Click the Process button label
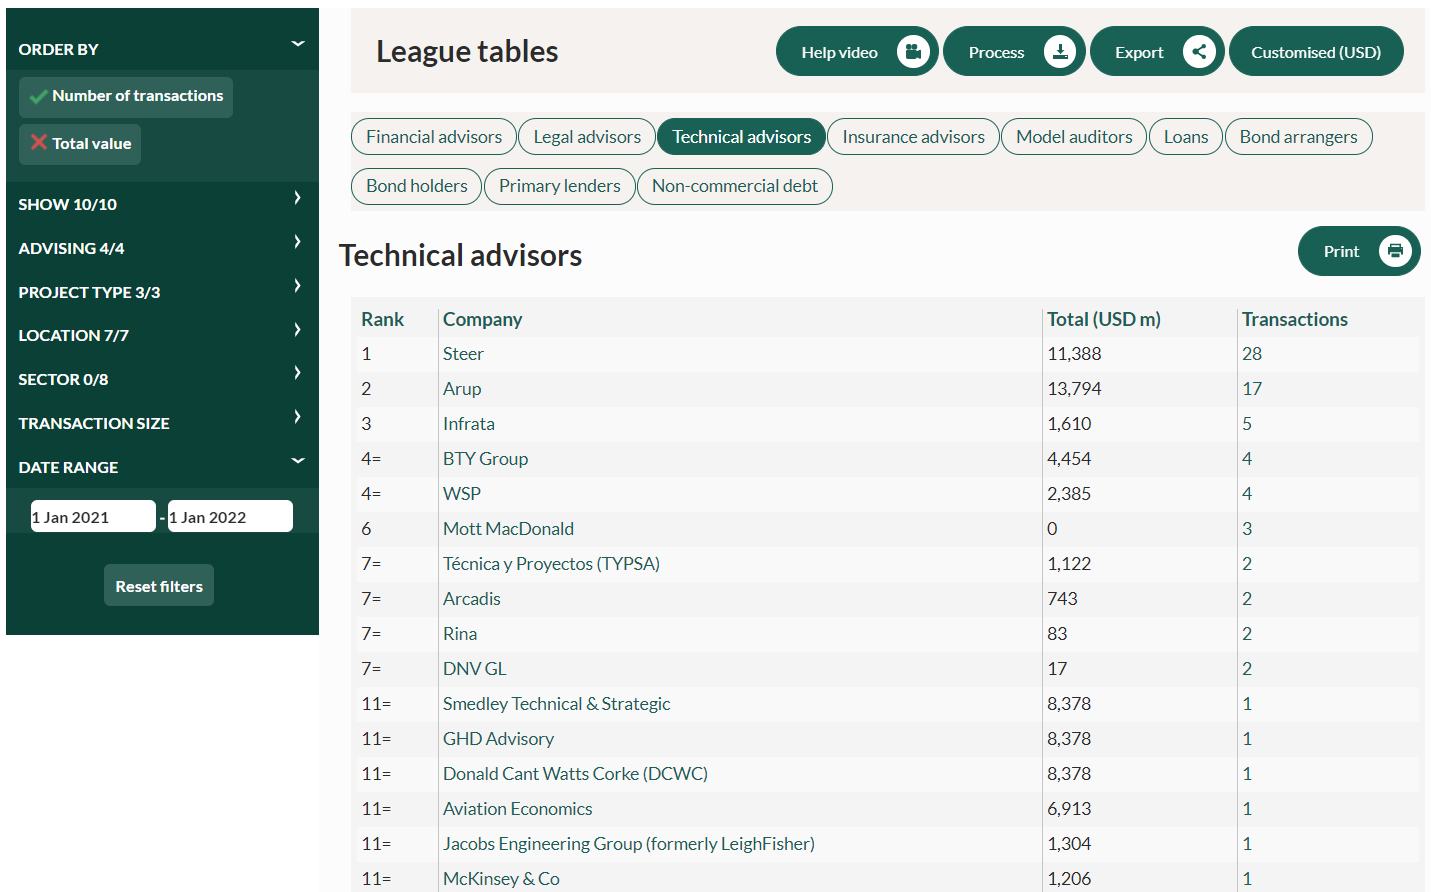Image resolution: width=1431 pixels, height=892 pixels. click(996, 52)
